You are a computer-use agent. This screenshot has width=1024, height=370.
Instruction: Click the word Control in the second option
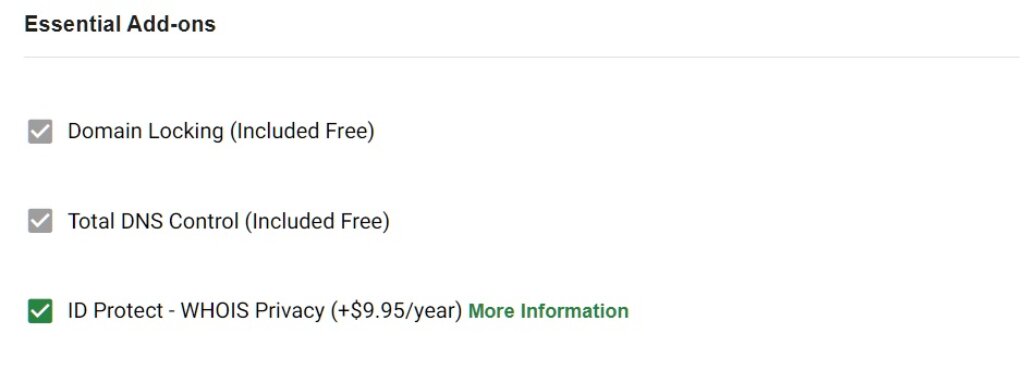coord(204,221)
